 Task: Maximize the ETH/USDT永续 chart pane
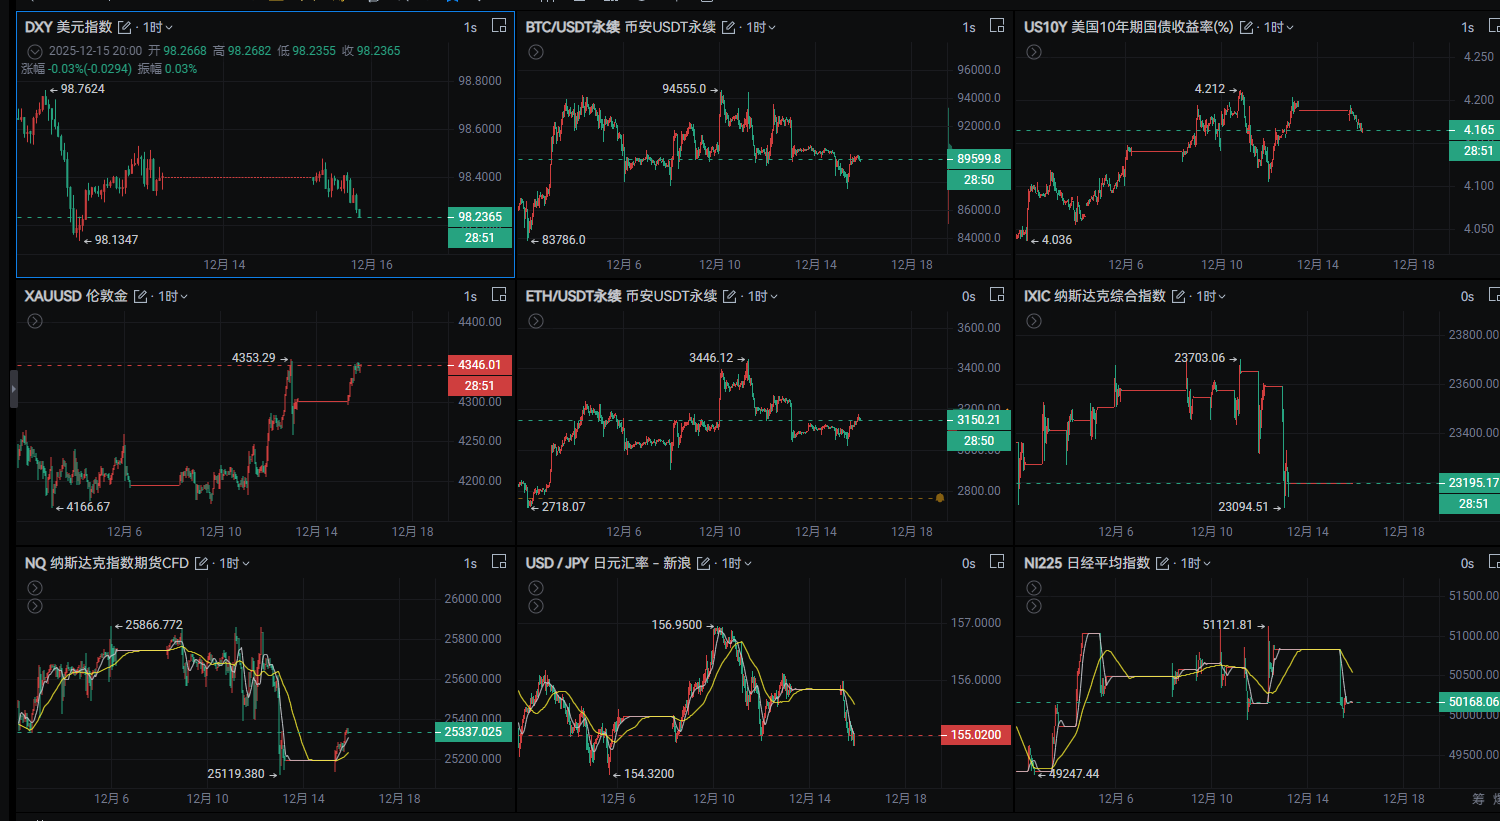coord(997,295)
